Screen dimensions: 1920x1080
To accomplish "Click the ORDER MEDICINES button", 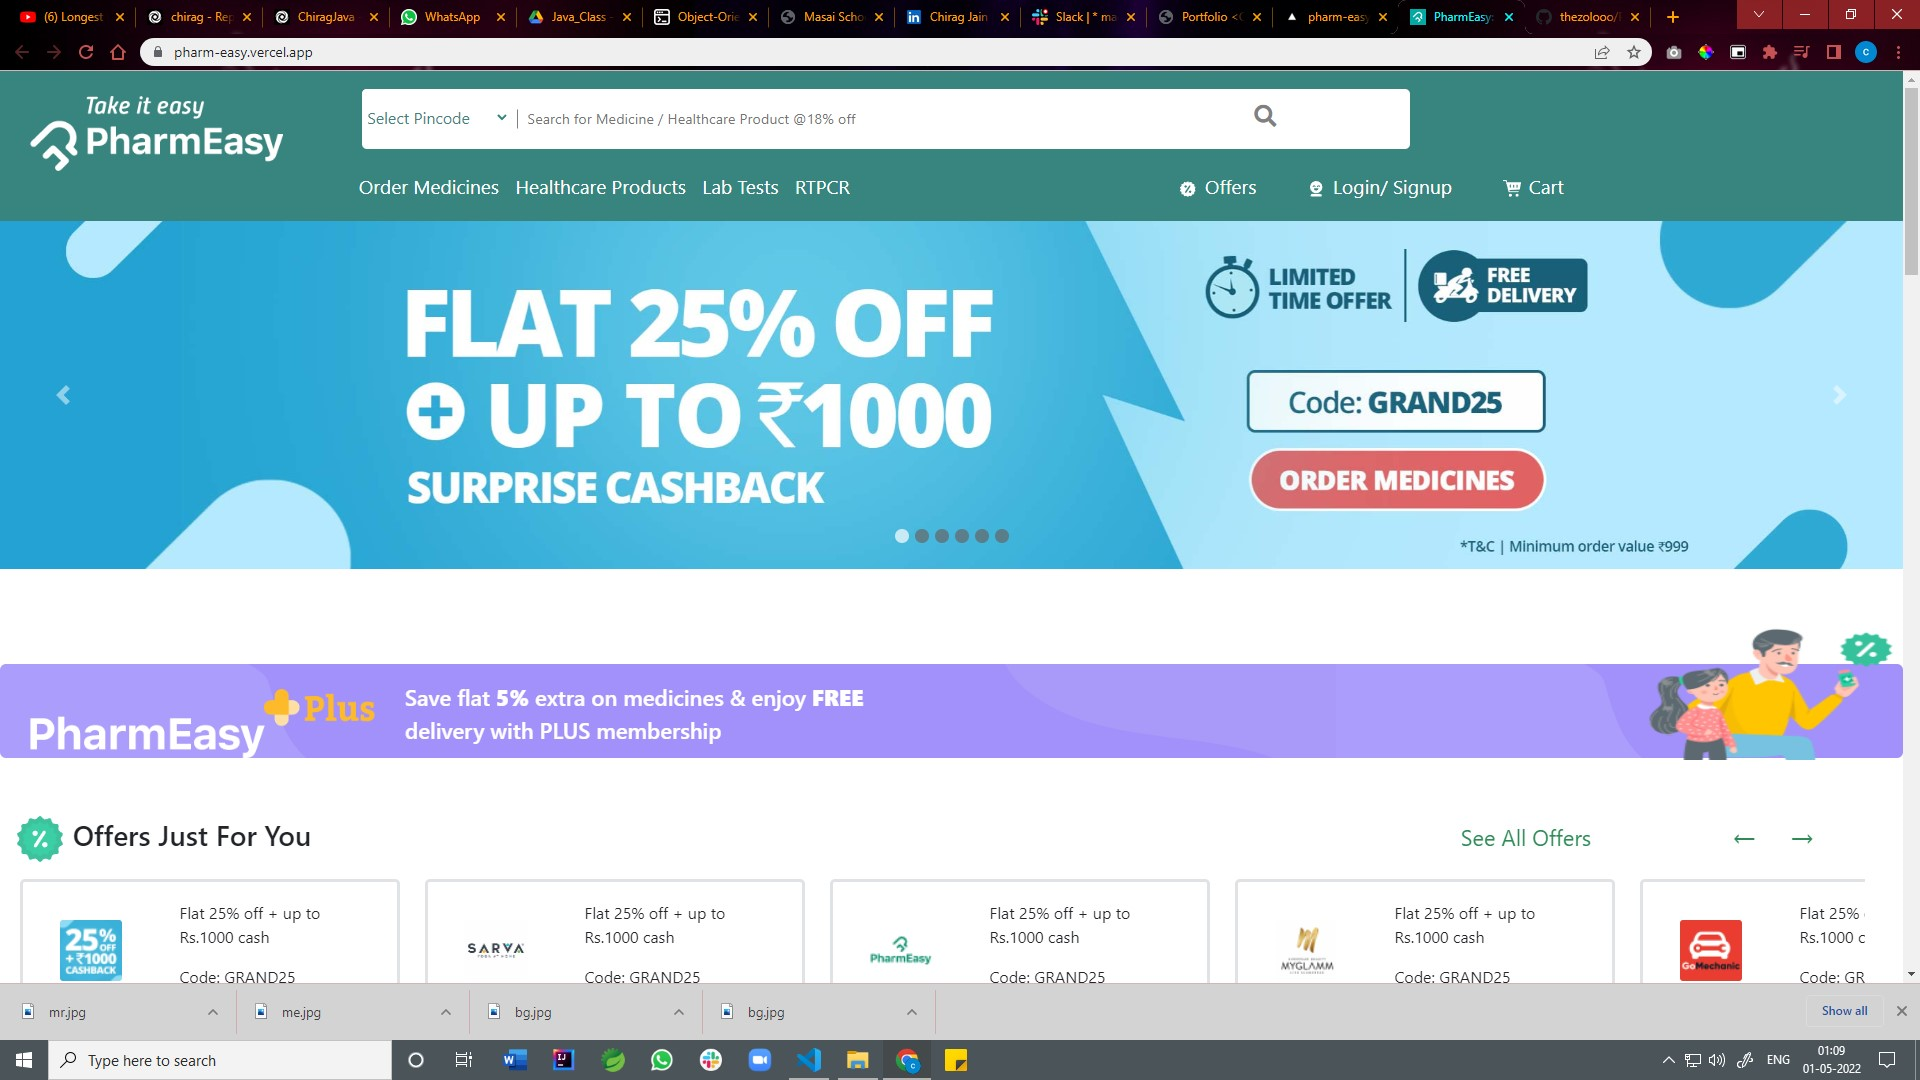I will pyautogui.click(x=1397, y=480).
